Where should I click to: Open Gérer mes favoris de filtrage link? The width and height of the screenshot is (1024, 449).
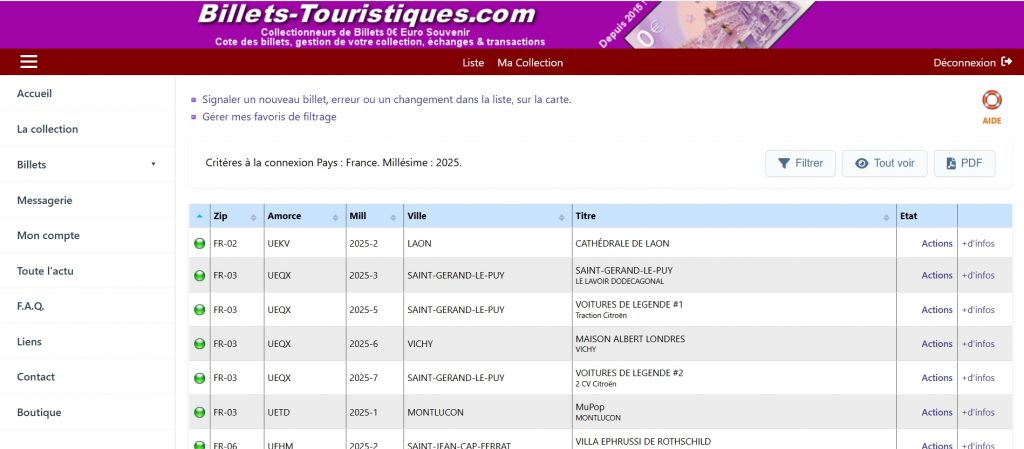[x=269, y=116]
